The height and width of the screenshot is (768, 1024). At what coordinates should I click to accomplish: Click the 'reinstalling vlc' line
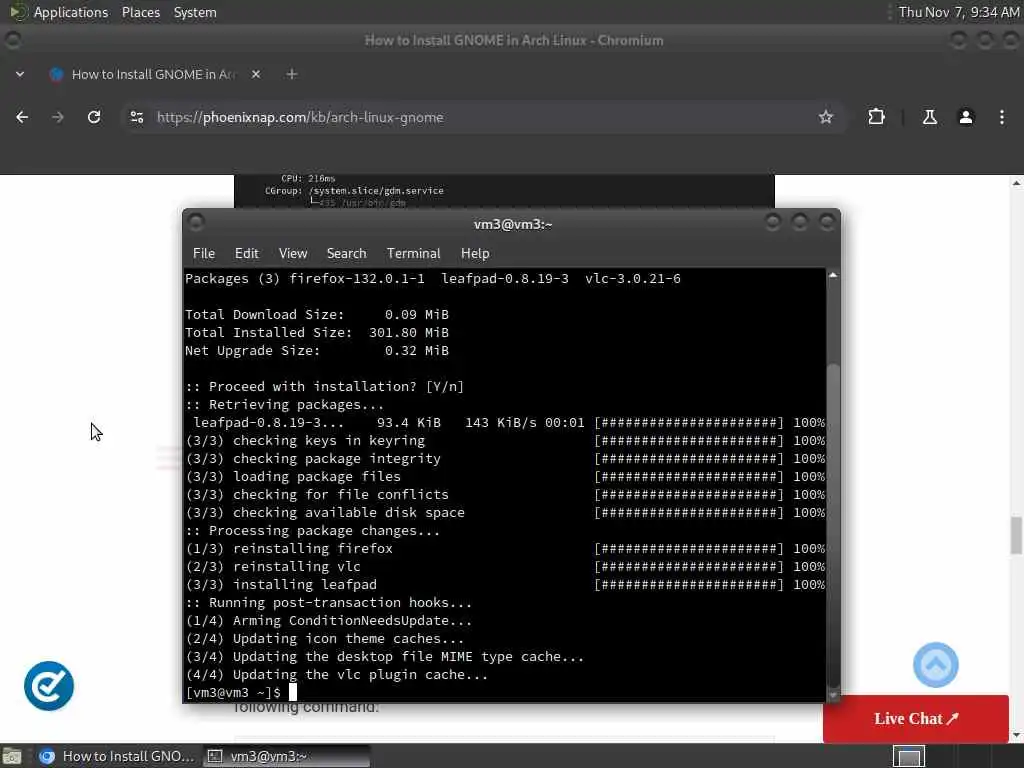273,566
